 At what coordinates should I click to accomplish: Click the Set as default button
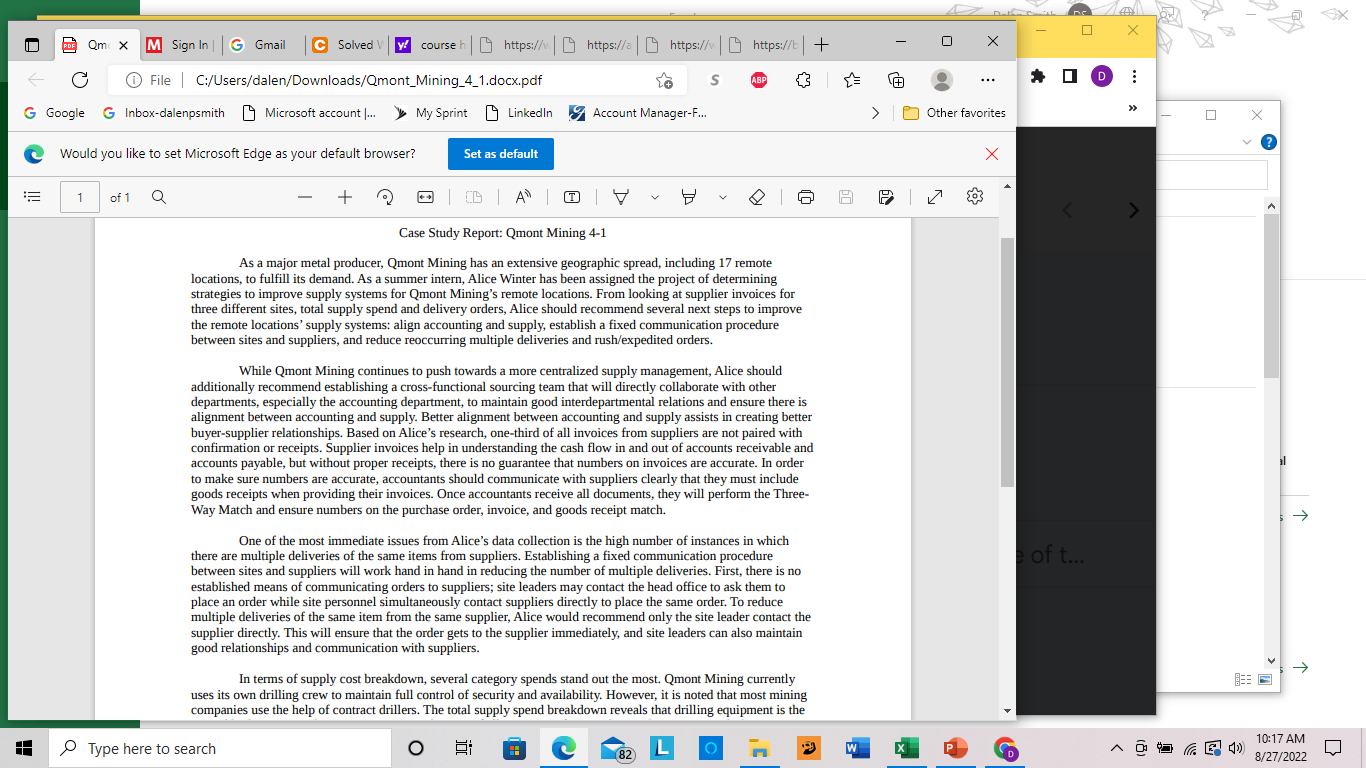click(x=501, y=154)
